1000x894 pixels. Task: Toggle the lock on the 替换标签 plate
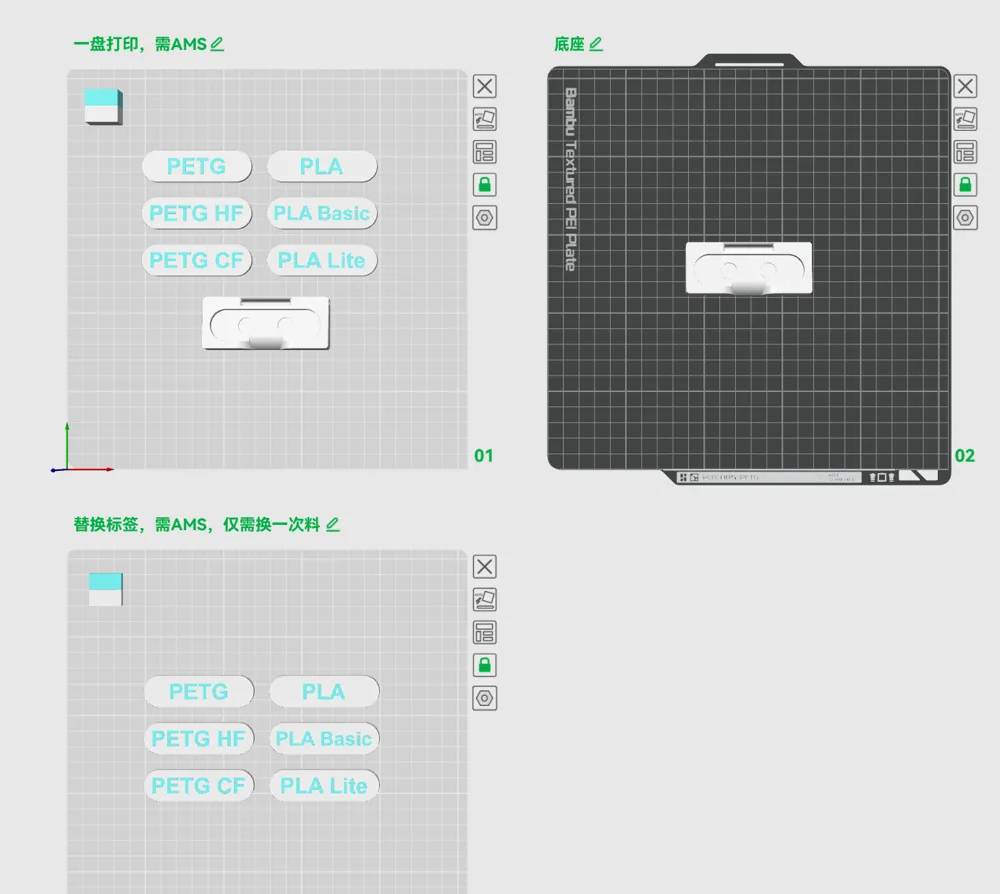[x=485, y=665]
